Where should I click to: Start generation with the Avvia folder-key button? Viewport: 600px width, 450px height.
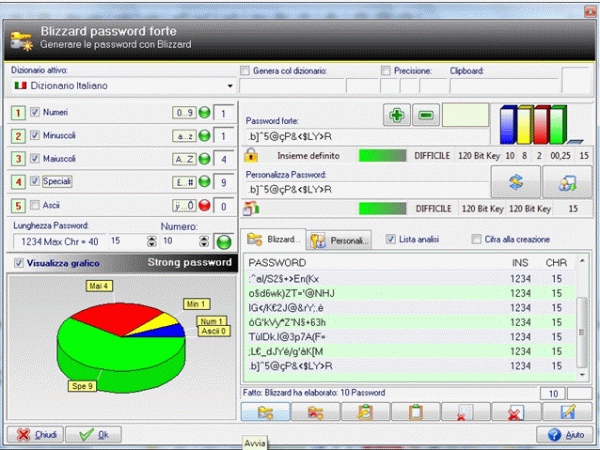(265, 412)
